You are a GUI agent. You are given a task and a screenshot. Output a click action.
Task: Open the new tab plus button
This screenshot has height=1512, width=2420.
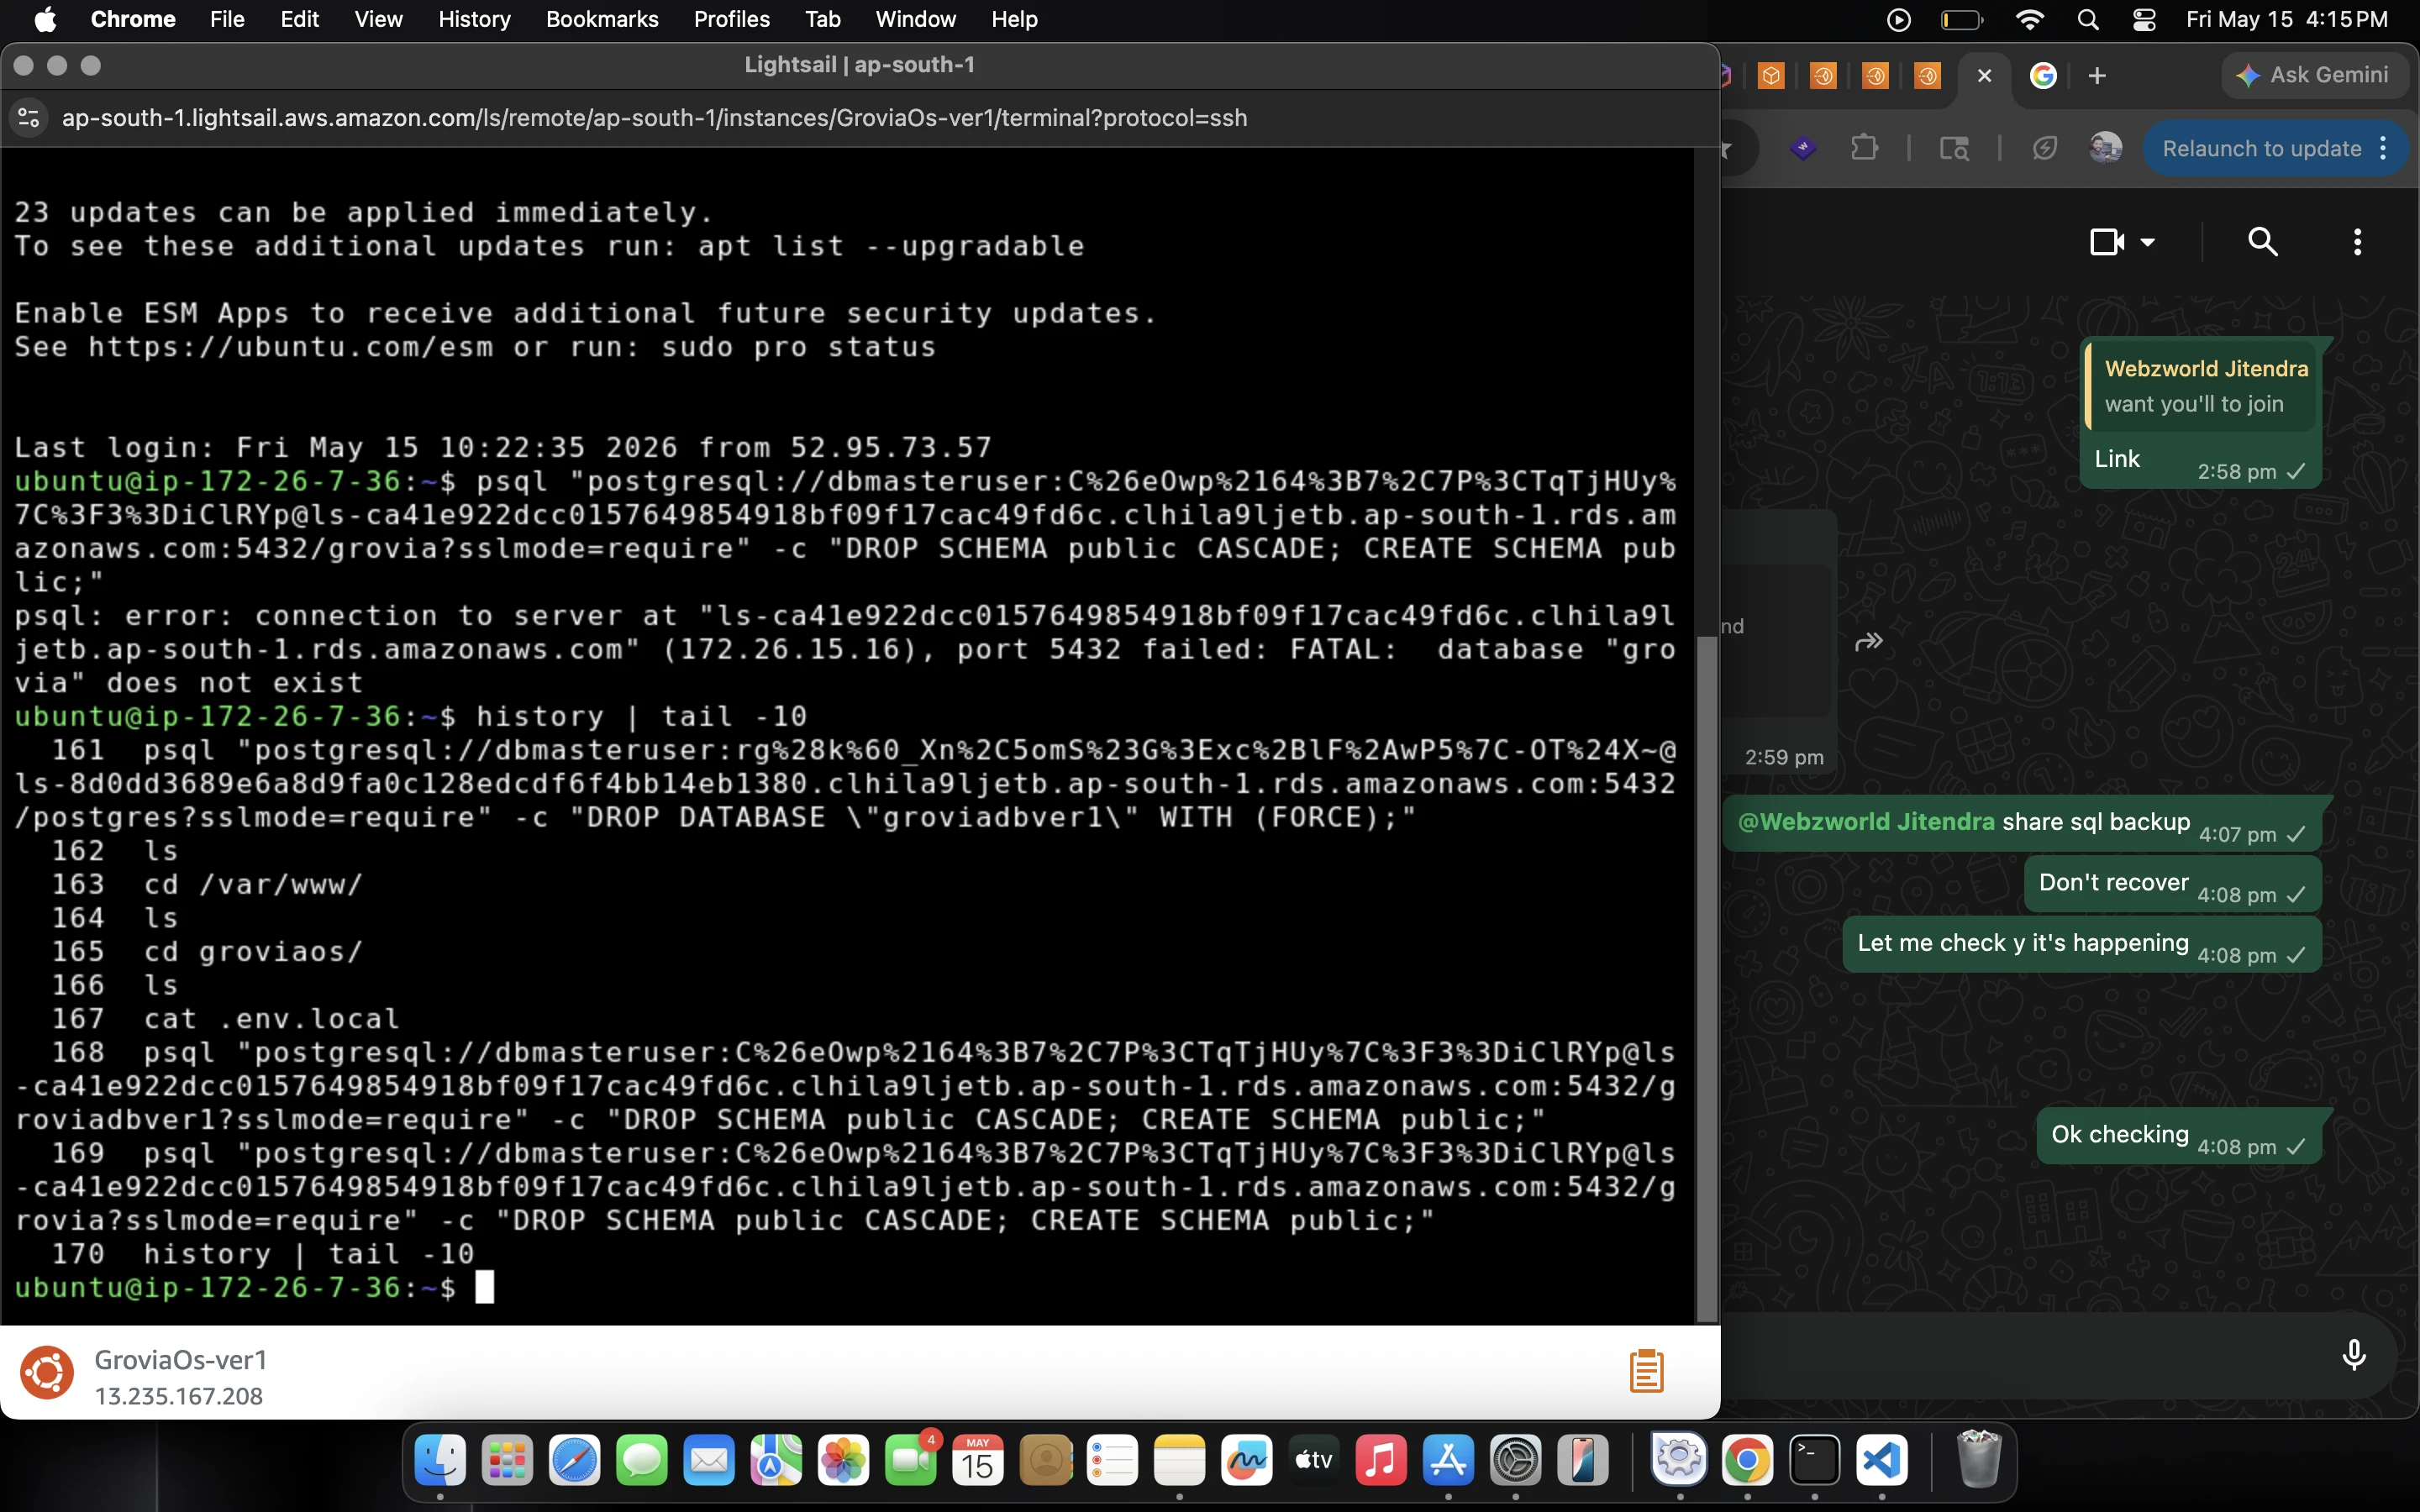[2097, 76]
